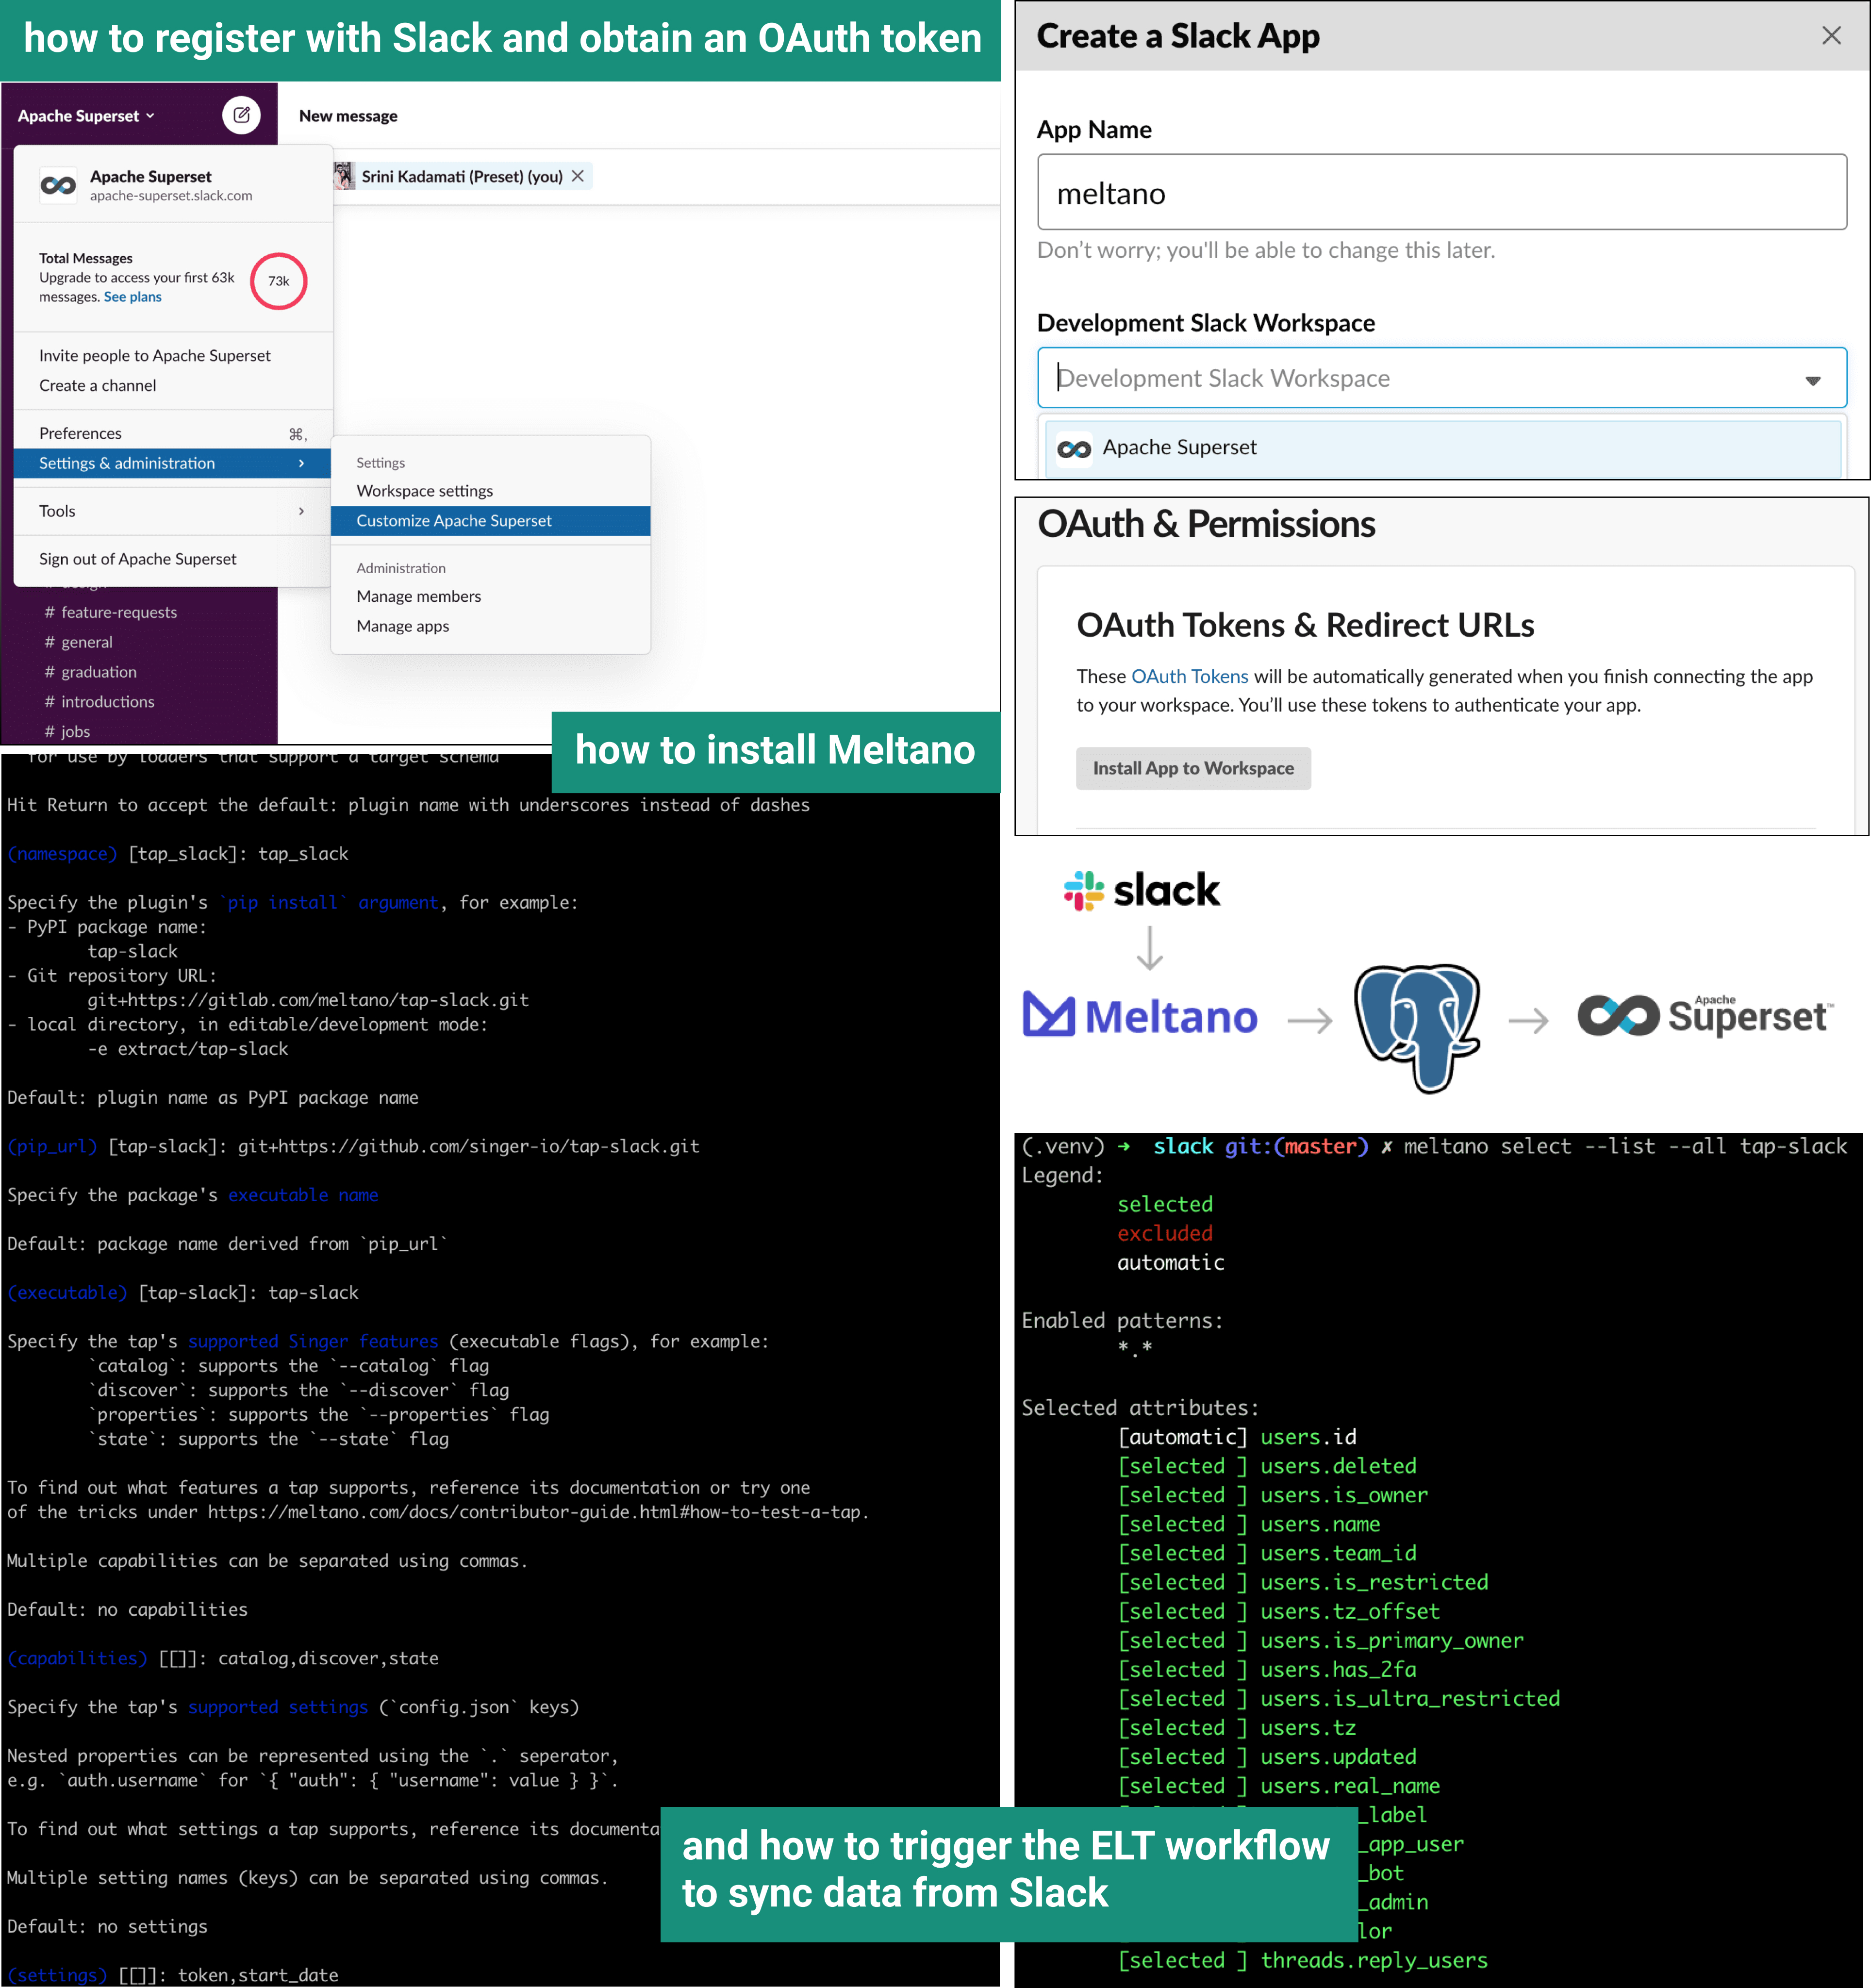This screenshot has width=1871, height=1988.
Task: Open the See plans link
Action: (133, 297)
